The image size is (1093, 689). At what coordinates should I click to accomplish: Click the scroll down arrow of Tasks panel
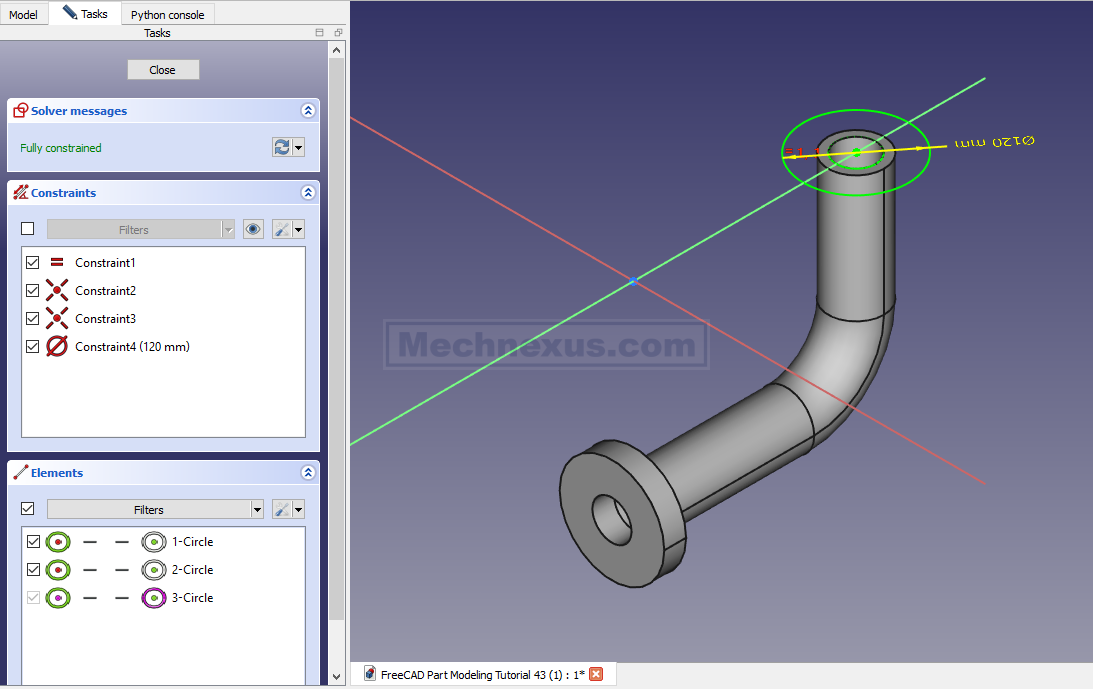click(x=337, y=676)
